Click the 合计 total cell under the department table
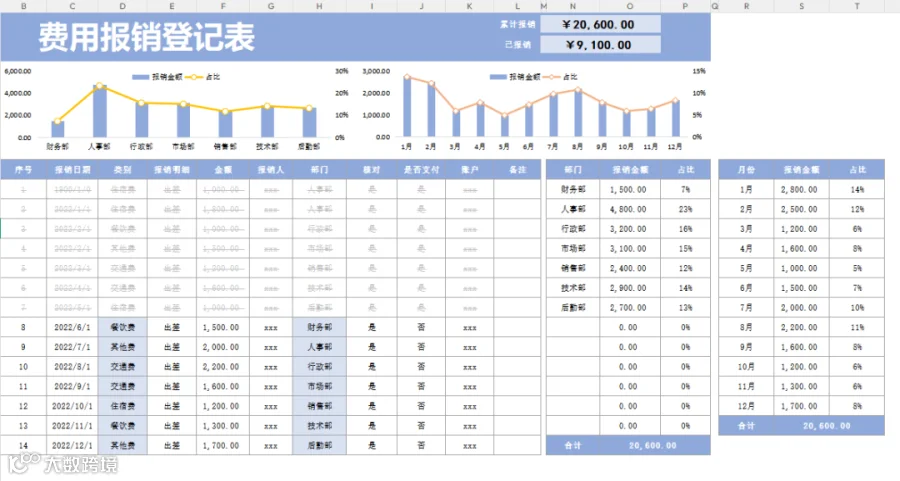 573,445
